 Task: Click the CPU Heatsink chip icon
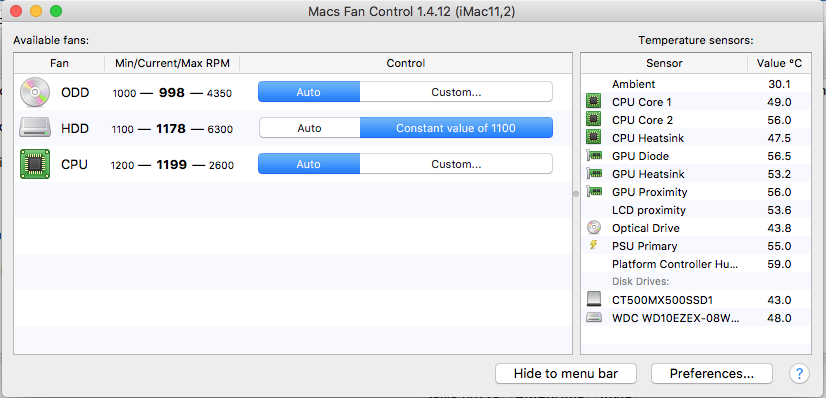click(594, 137)
